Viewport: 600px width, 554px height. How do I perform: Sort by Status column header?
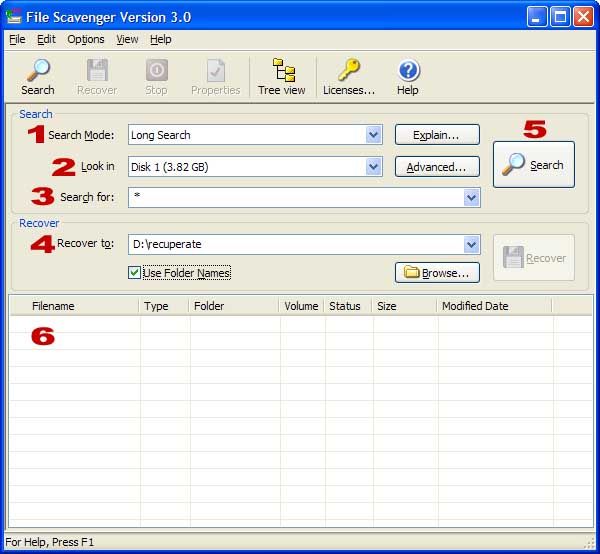(347, 306)
